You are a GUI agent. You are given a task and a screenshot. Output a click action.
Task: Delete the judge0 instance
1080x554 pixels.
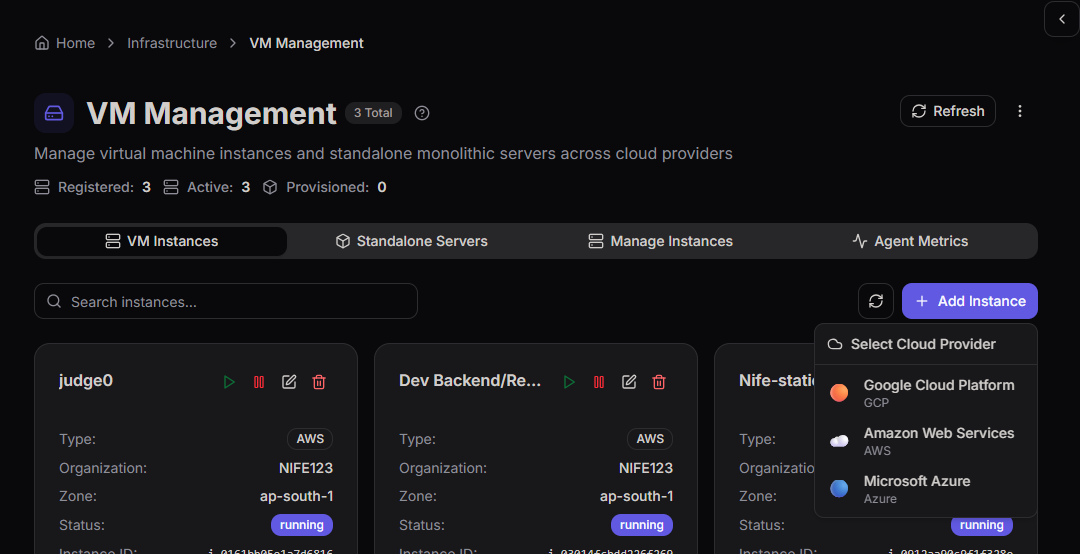(319, 382)
